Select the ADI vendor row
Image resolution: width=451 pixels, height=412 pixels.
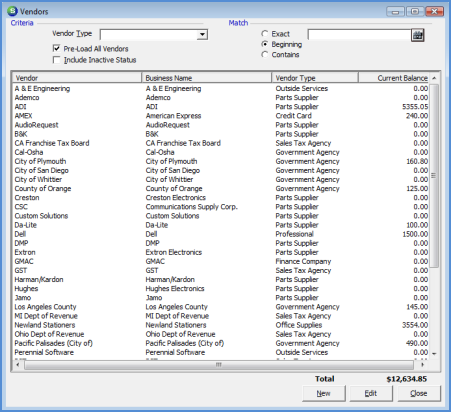click(x=221, y=107)
